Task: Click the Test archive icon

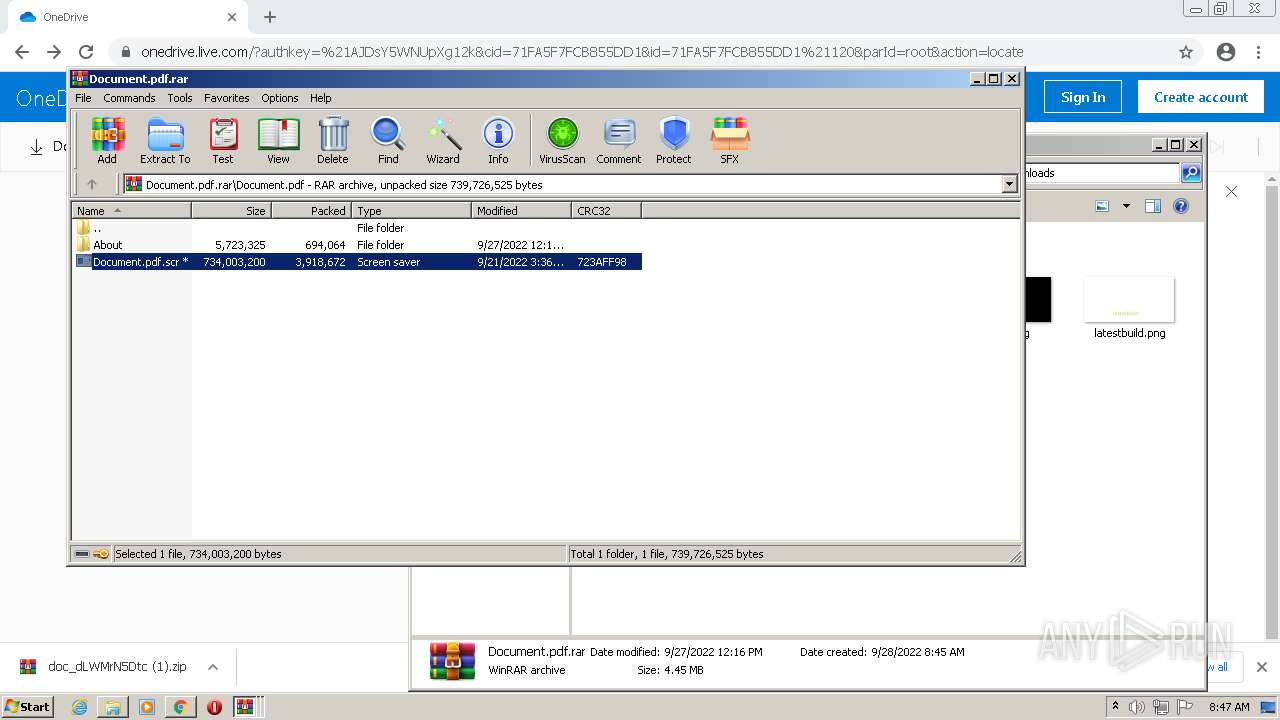Action: point(223,140)
